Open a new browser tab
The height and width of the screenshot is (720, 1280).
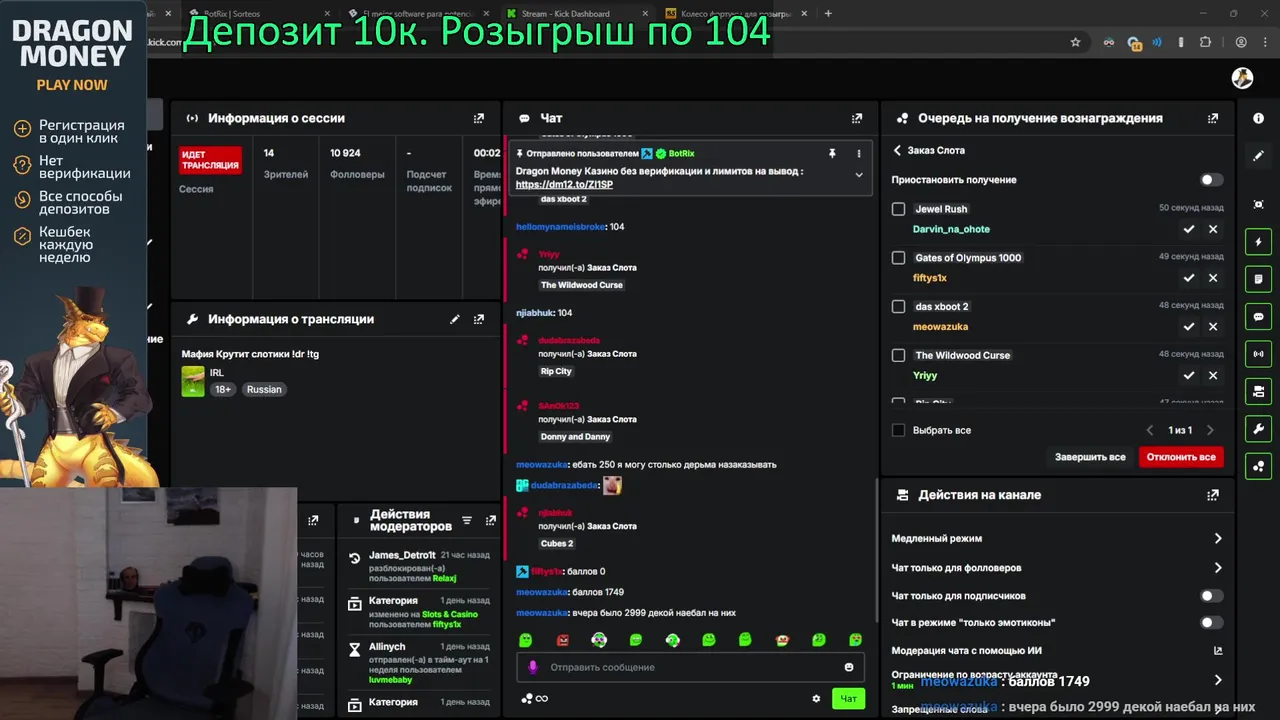[x=828, y=14]
